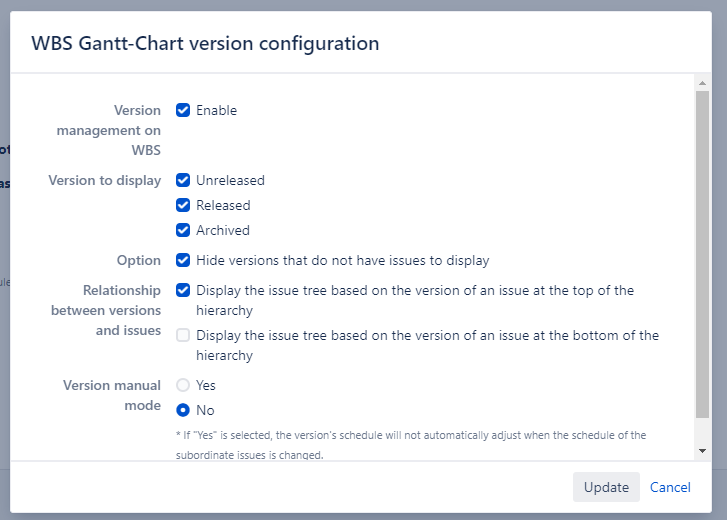Image resolution: width=727 pixels, height=520 pixels.
Task: Select Yes for Version manual mode
Action: click(183, 385)
